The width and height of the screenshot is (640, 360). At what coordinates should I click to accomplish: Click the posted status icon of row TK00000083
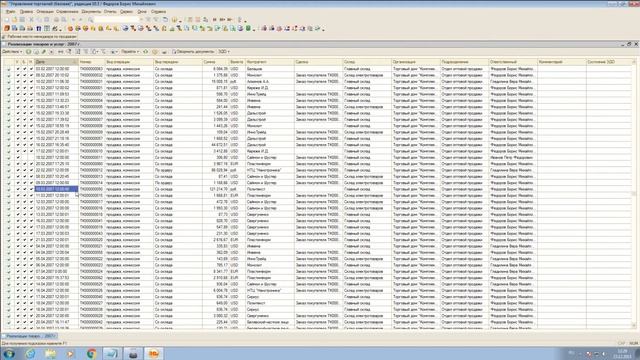(9, 69)
